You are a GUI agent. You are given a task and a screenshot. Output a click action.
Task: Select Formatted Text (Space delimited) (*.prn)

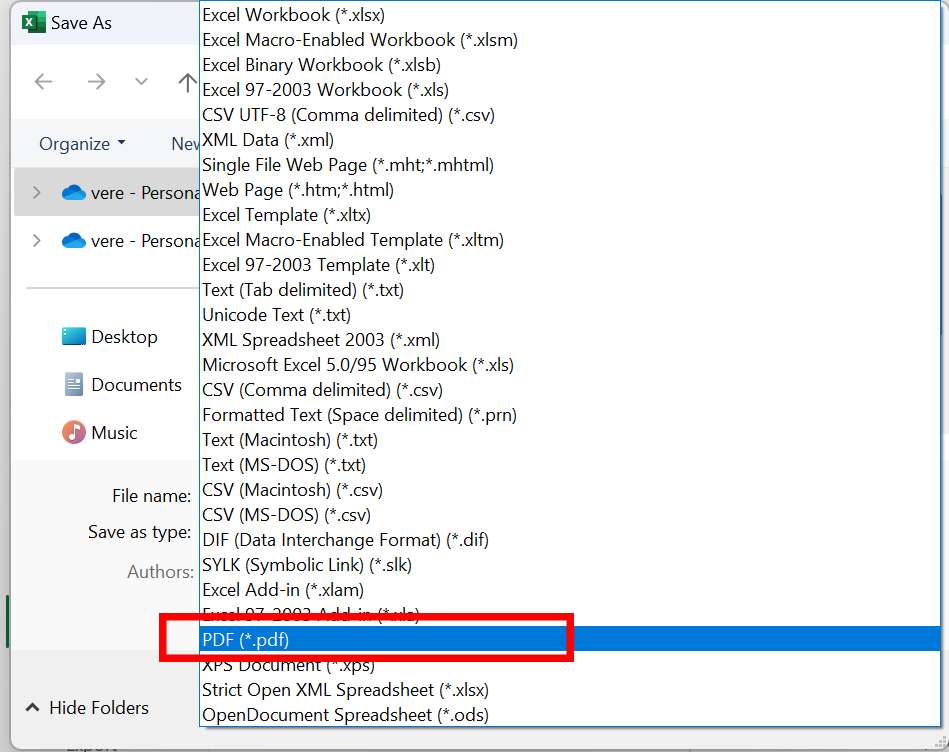[570, 415]
